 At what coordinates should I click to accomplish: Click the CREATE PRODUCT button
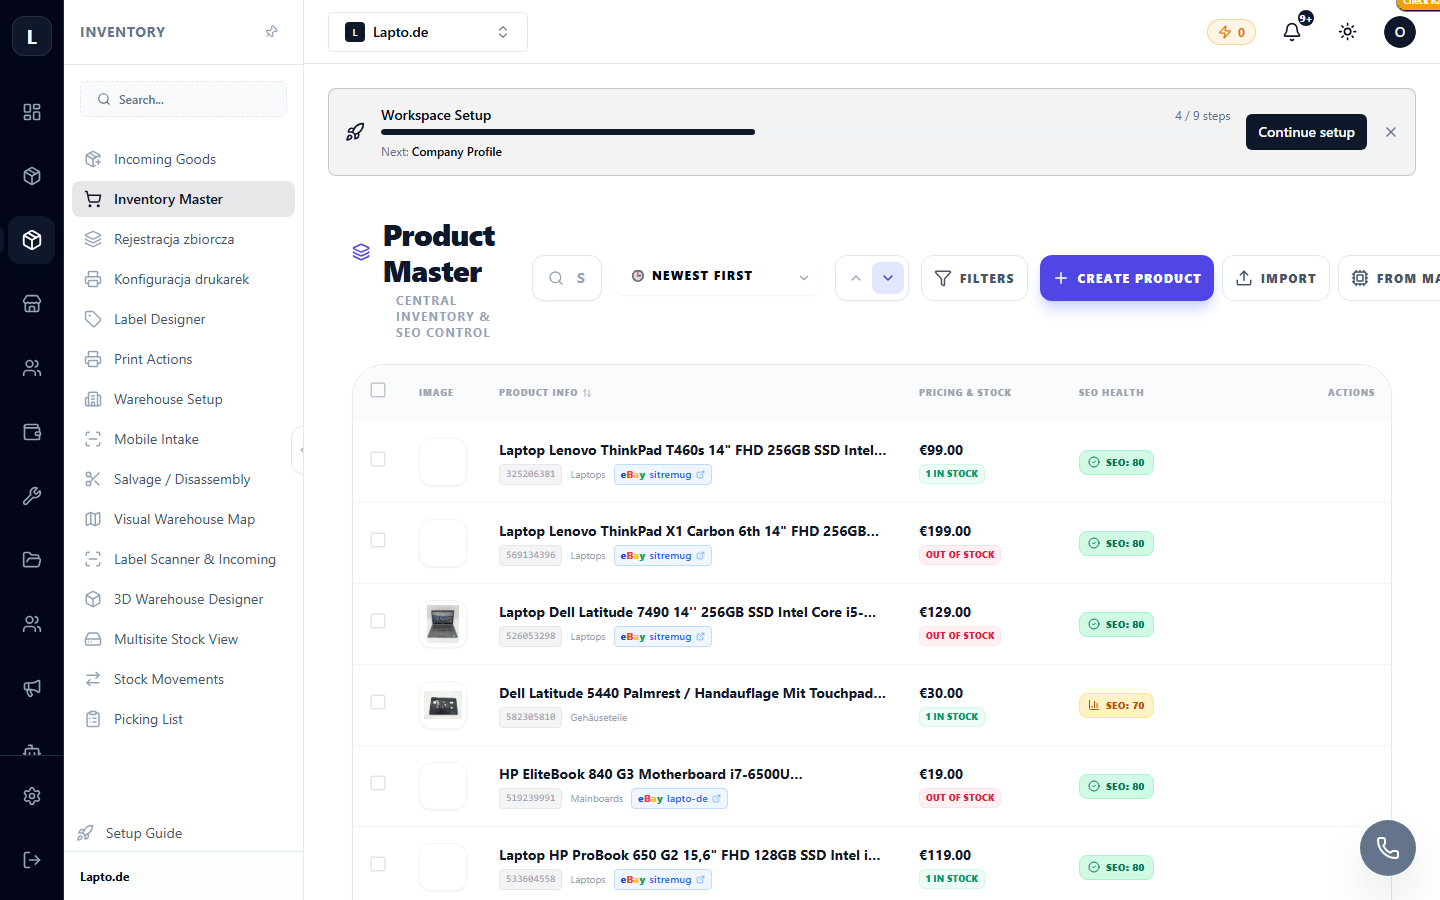tap(1127, 278)
